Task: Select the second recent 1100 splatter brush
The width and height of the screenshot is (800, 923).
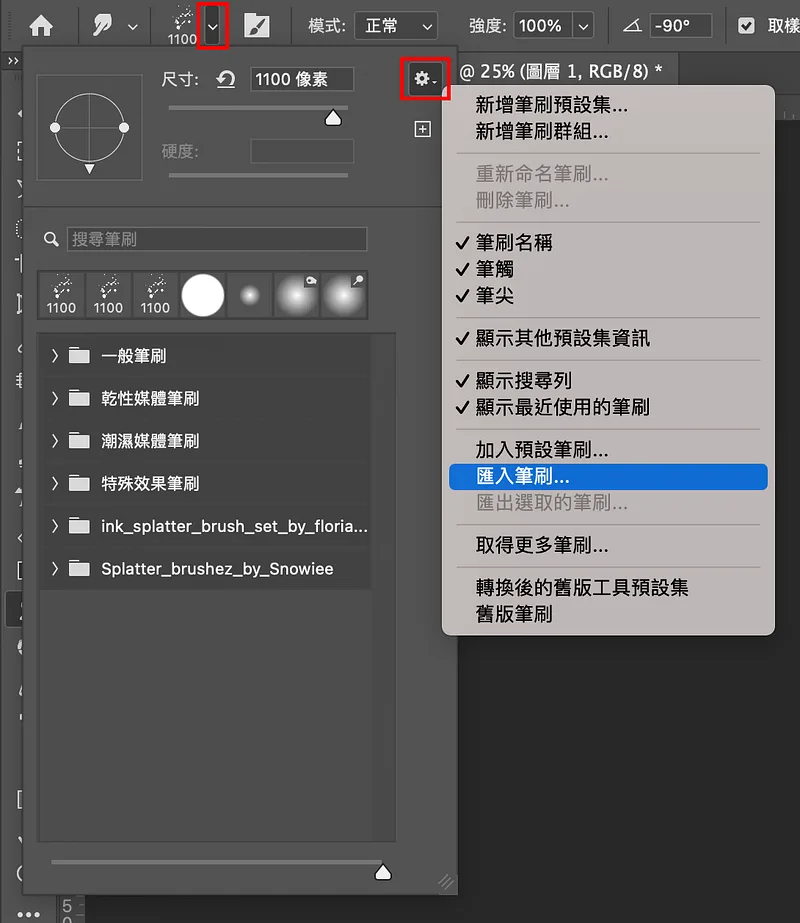Action: pyautogui.click(x=108, y=295)
